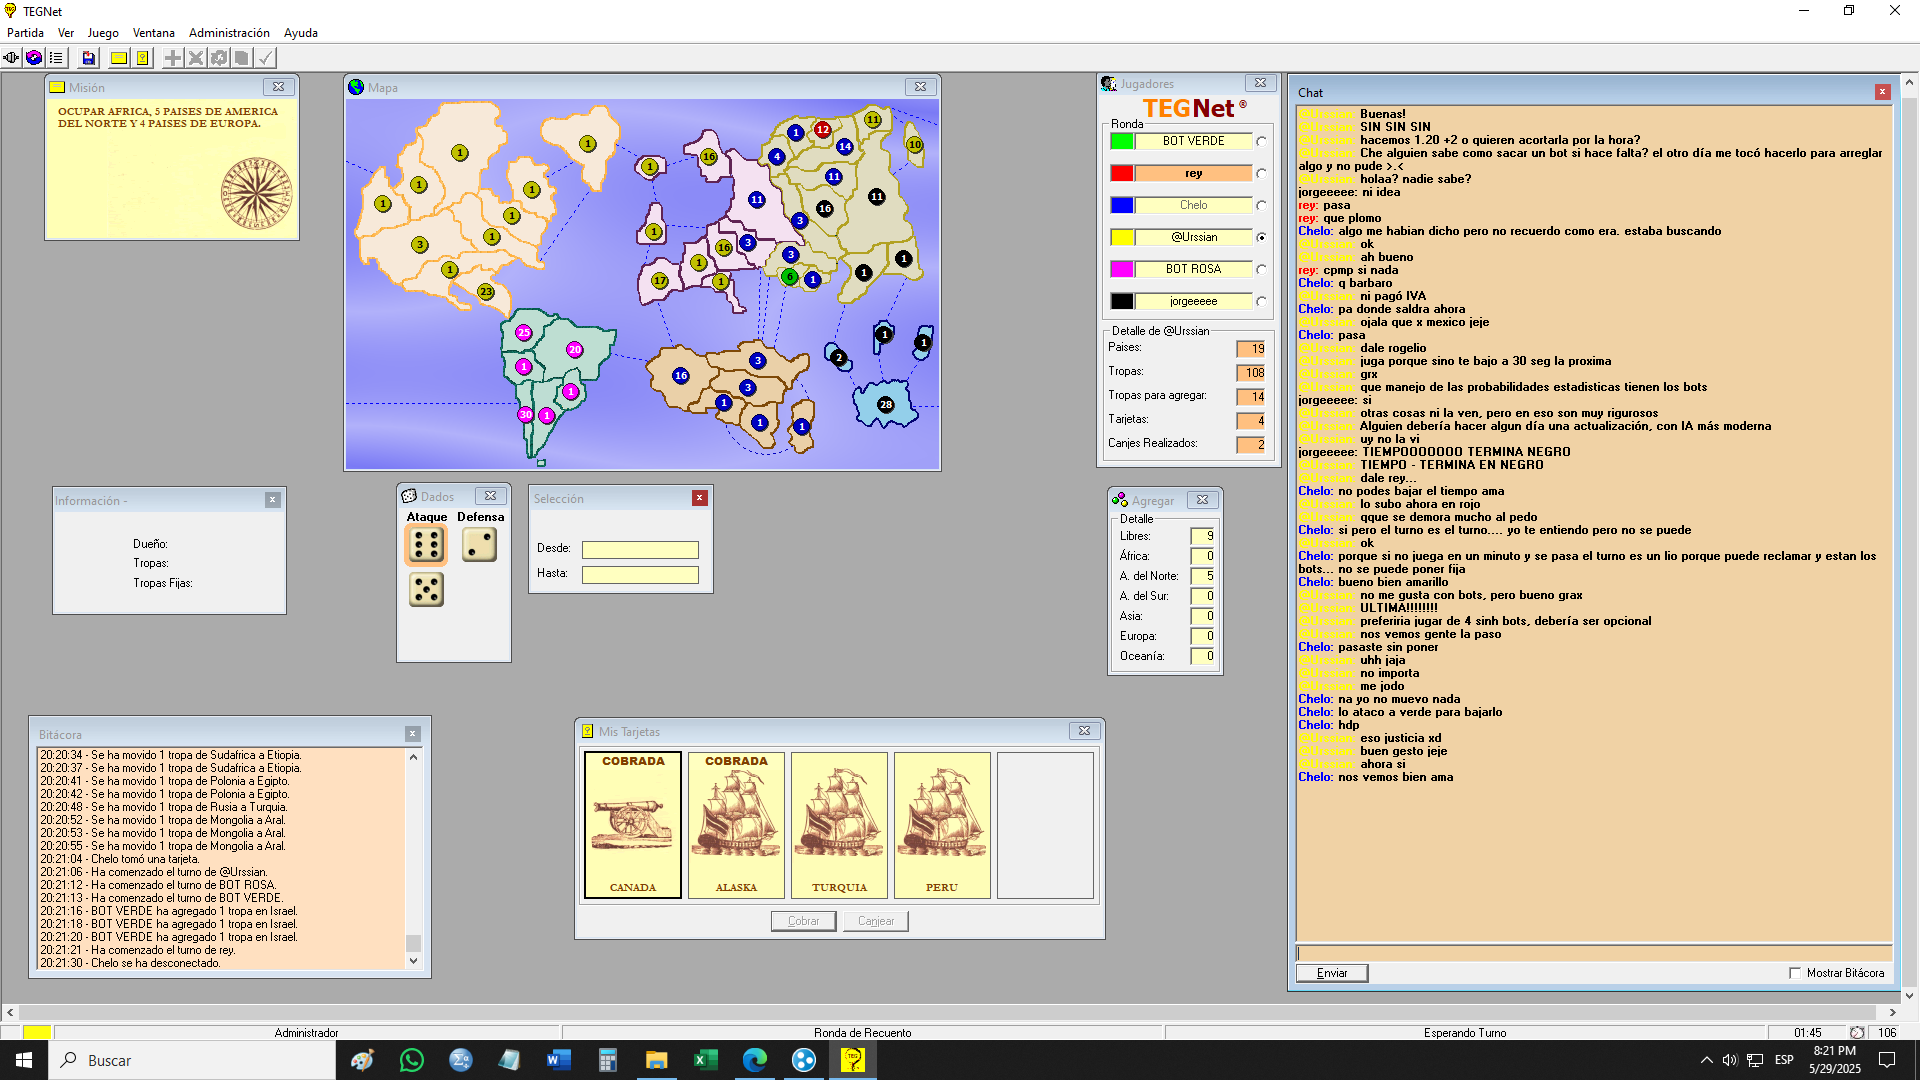Open Microsoft Edge from the taskbar
Viewport: 1920px width, 1080px height.
click(754, 1060)
